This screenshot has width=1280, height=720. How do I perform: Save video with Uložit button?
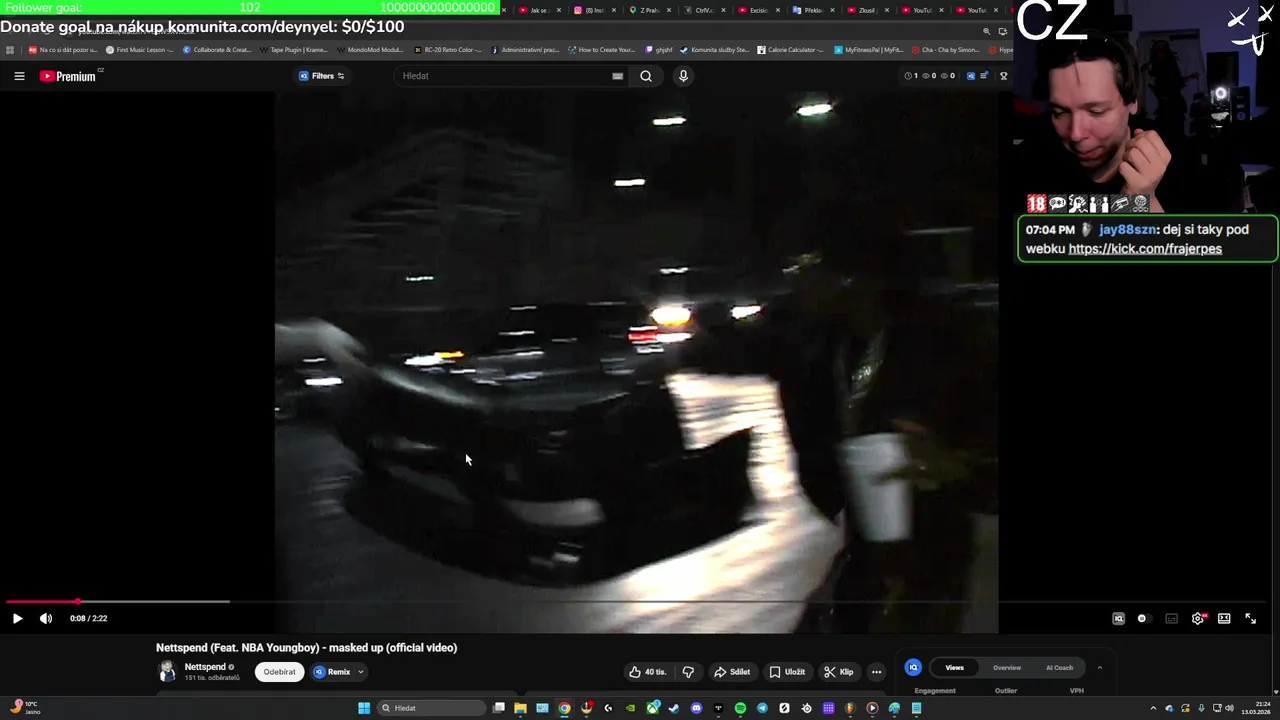(787, 672)
